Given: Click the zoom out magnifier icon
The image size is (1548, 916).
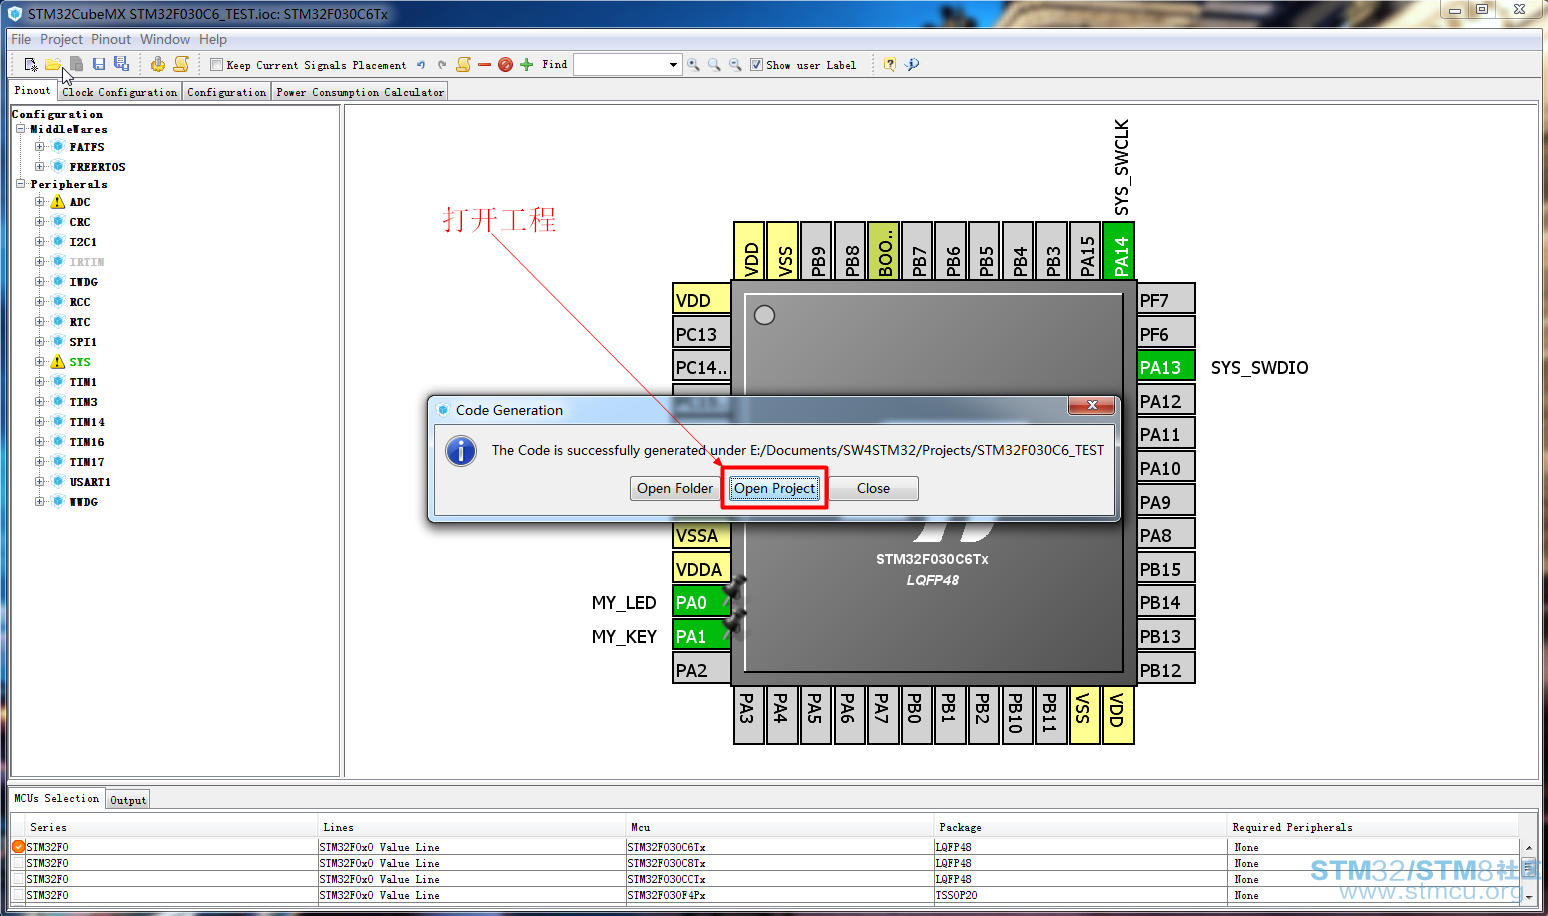Looking at the screenshot, I should click(x=735, y=65).
